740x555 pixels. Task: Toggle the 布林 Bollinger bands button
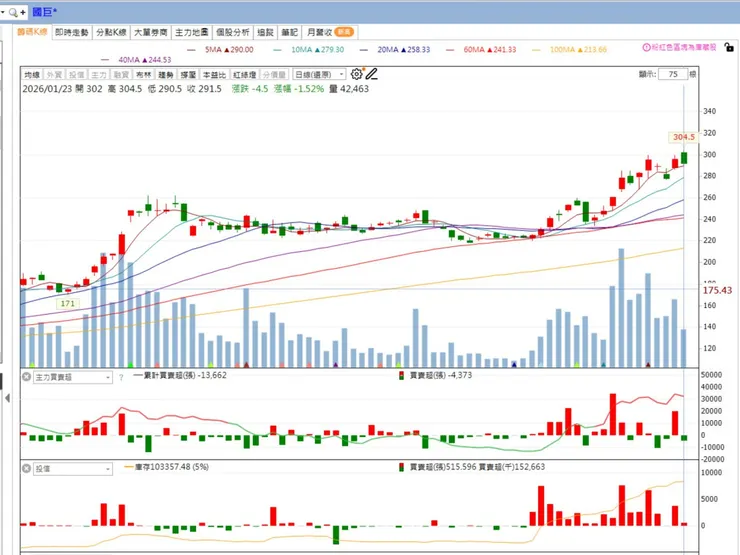click(x=143, y=75)
